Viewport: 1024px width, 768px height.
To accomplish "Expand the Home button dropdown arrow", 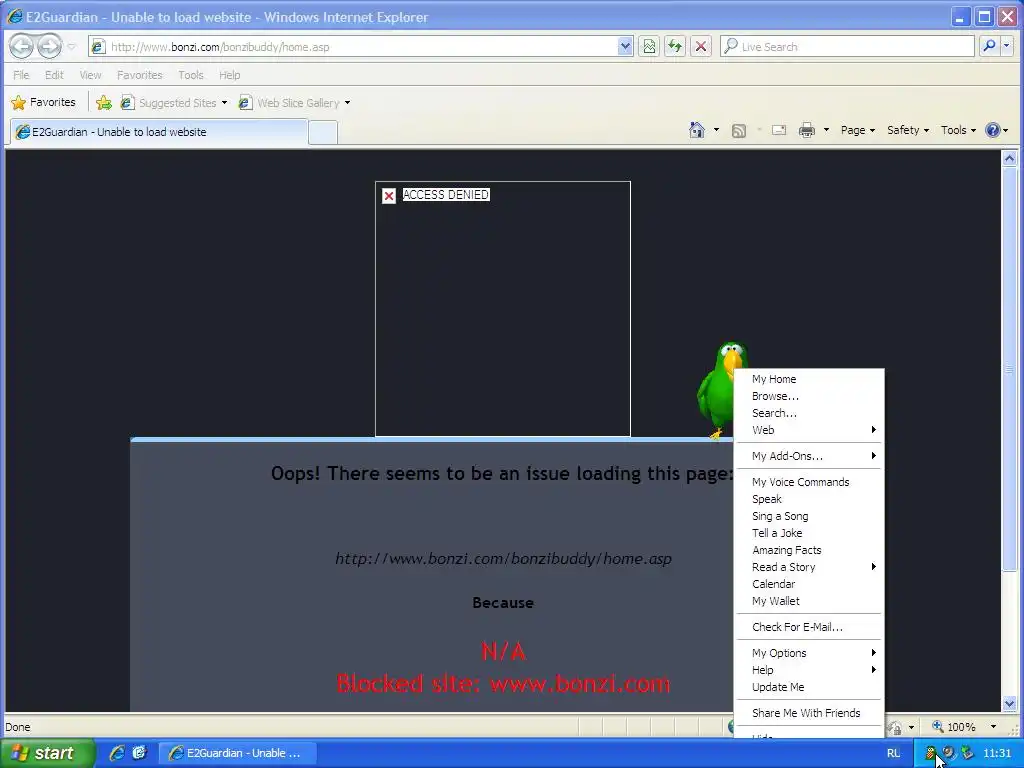I will [716, 130].
